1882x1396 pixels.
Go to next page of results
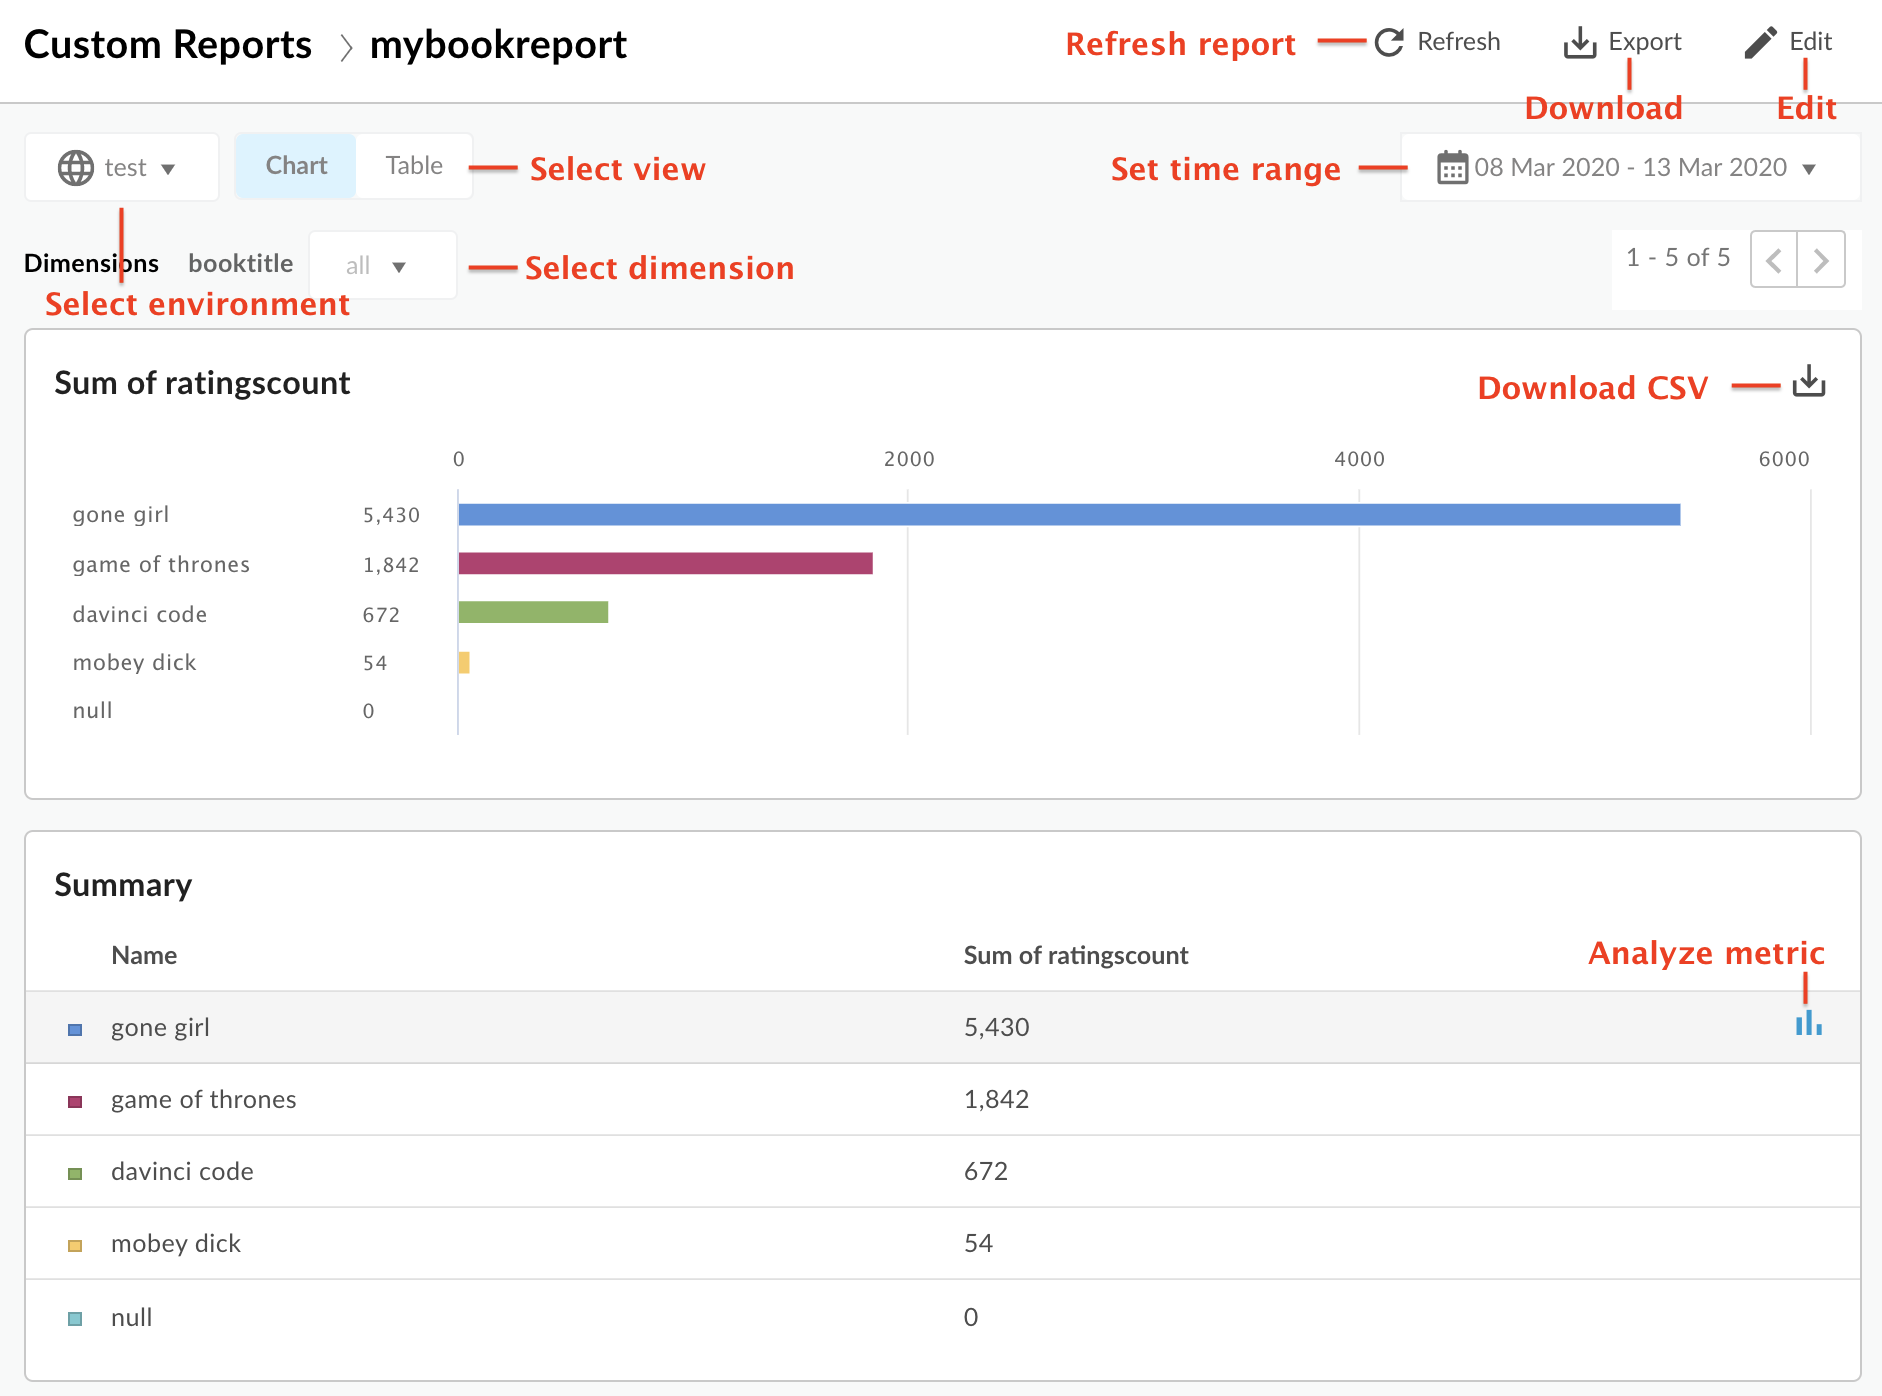[x=1822, y=259]
